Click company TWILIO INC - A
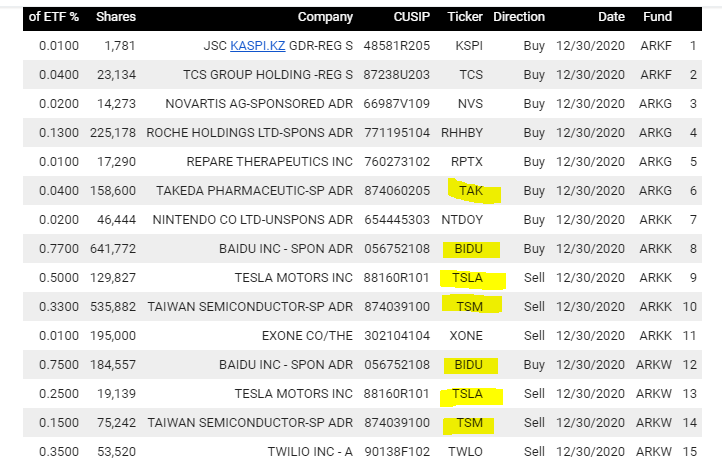722x466 pixels. 310,452
